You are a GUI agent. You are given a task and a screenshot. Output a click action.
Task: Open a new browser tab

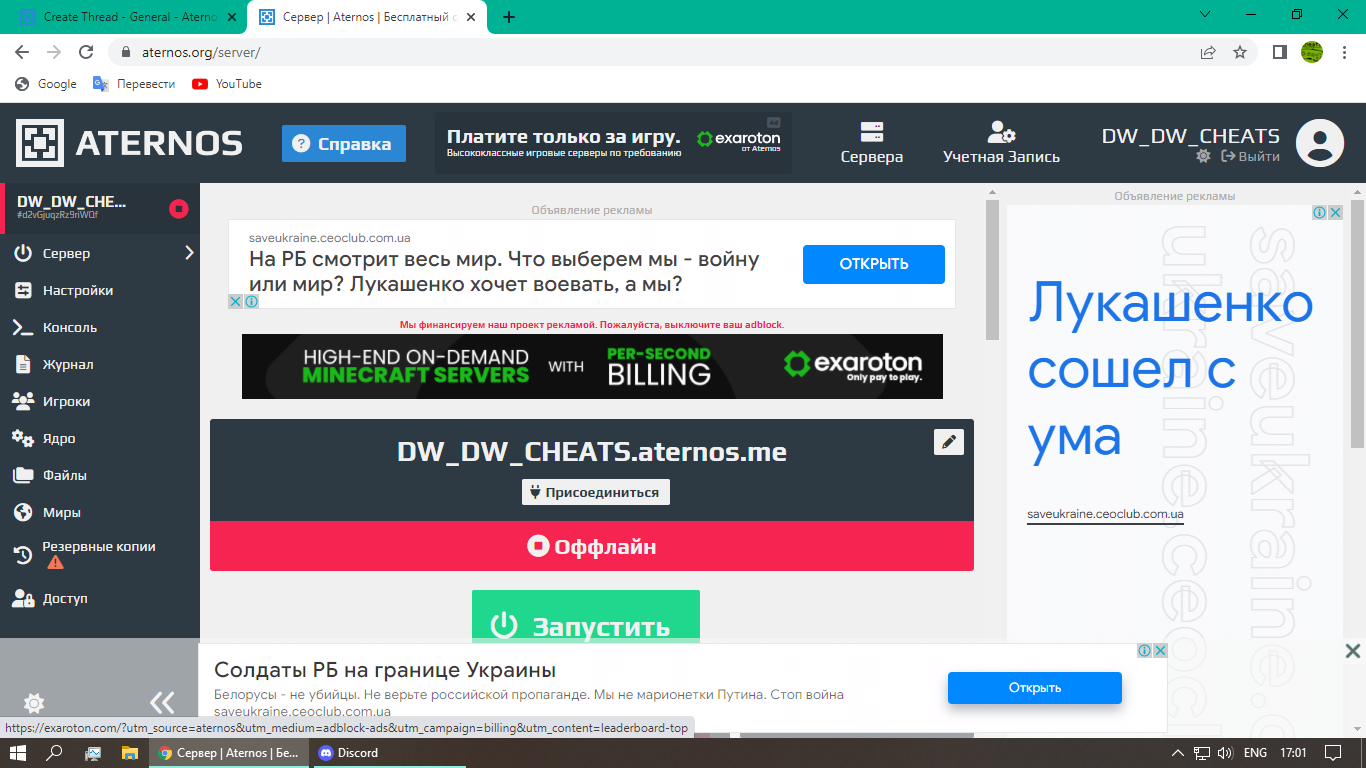(509, 17)
